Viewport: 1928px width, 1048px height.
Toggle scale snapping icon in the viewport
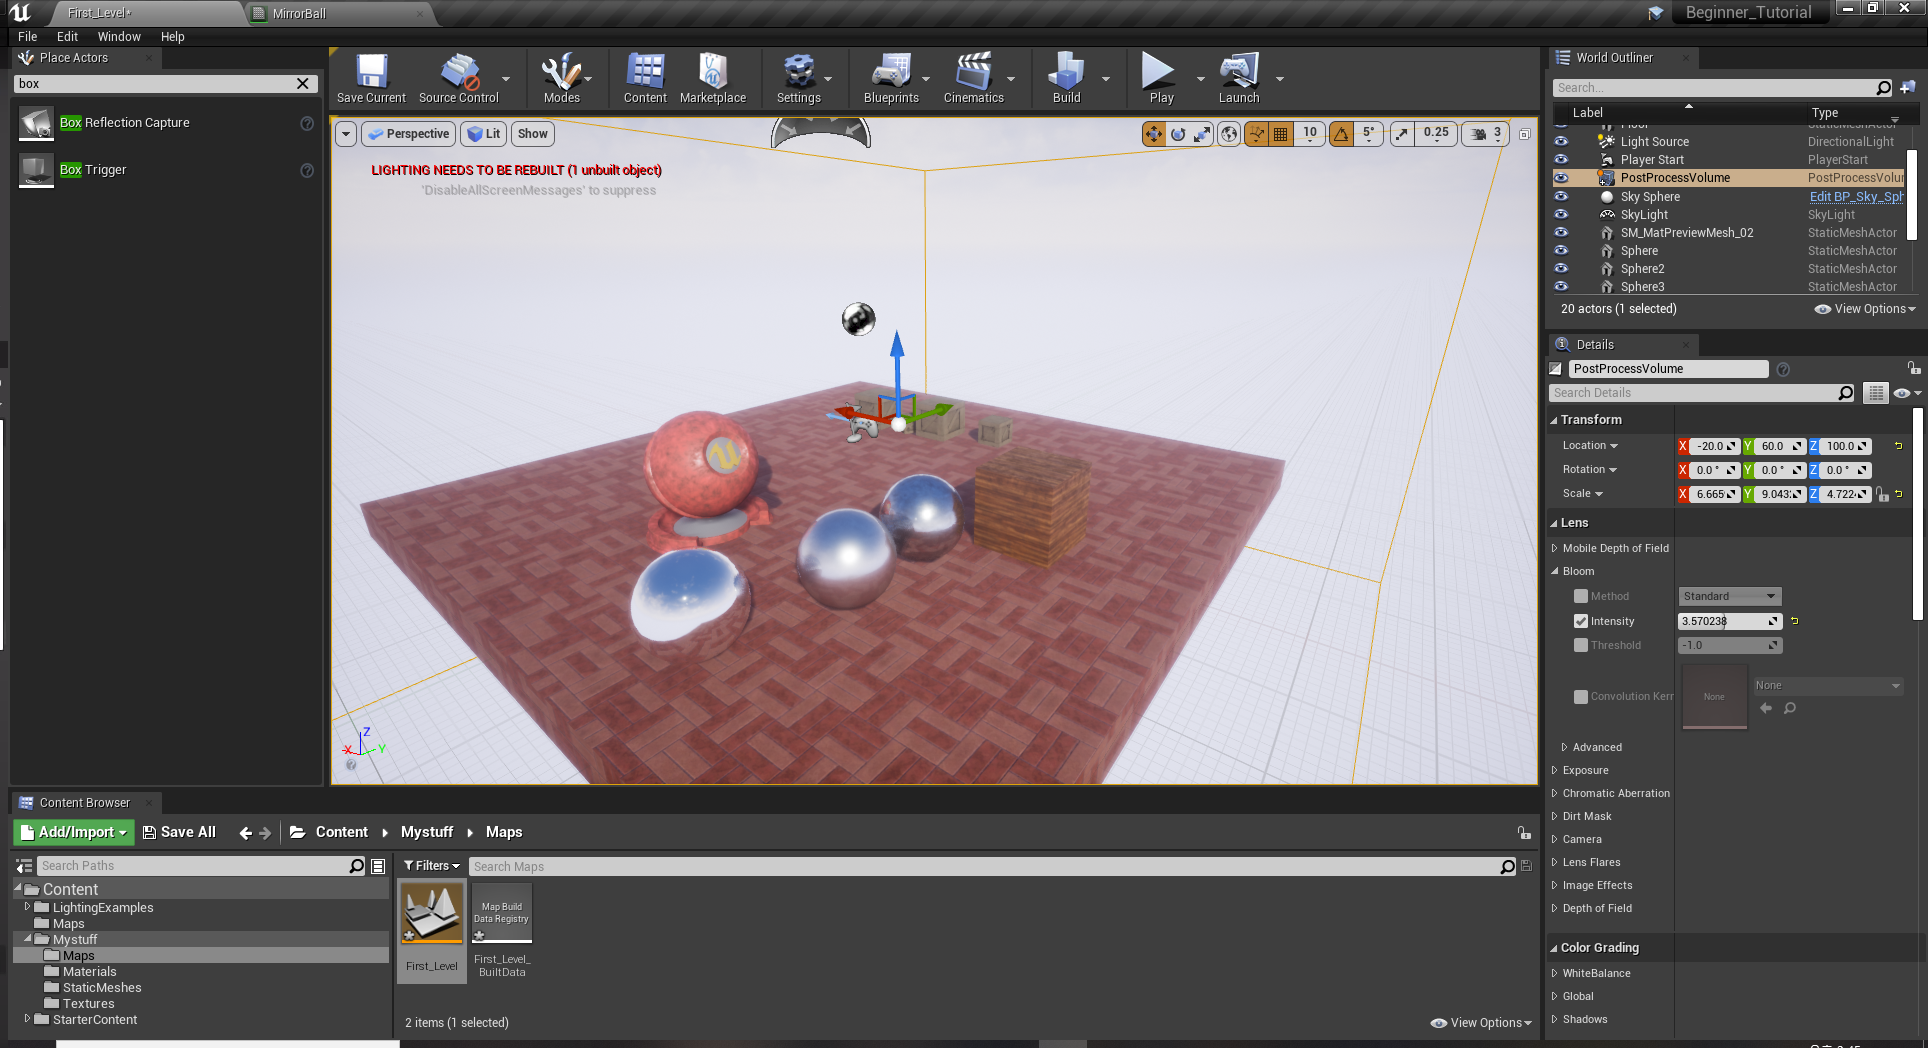(1402, 133)
